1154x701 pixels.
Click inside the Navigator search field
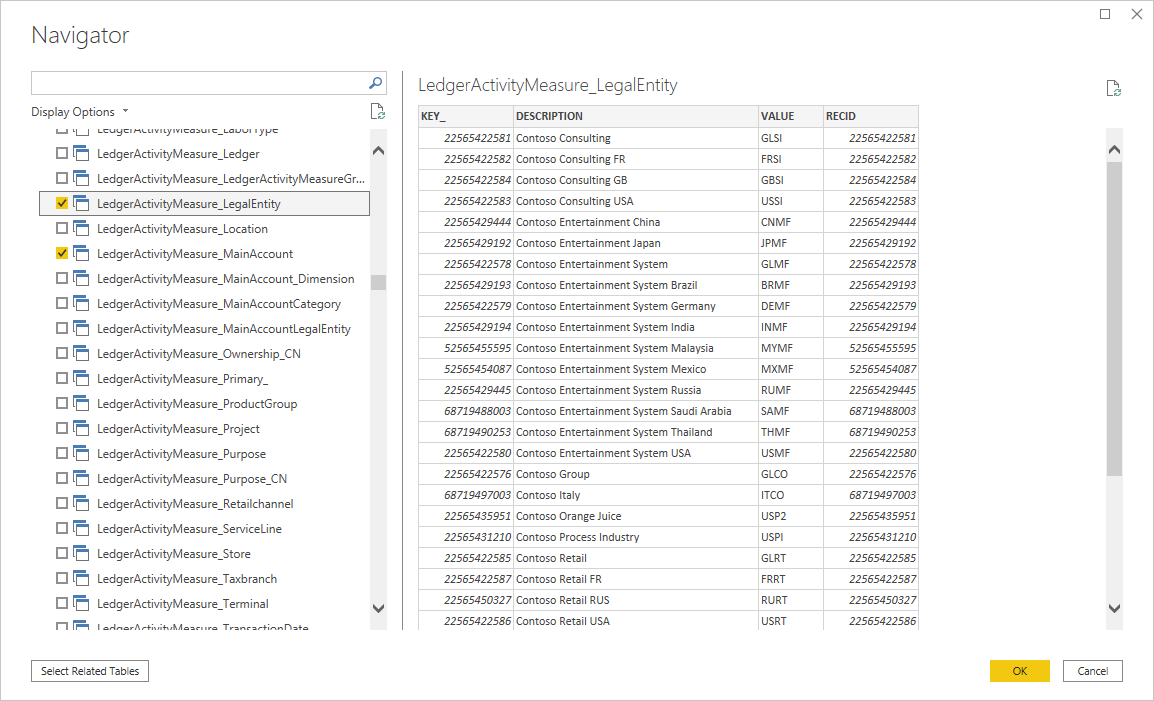coord(199,83)
